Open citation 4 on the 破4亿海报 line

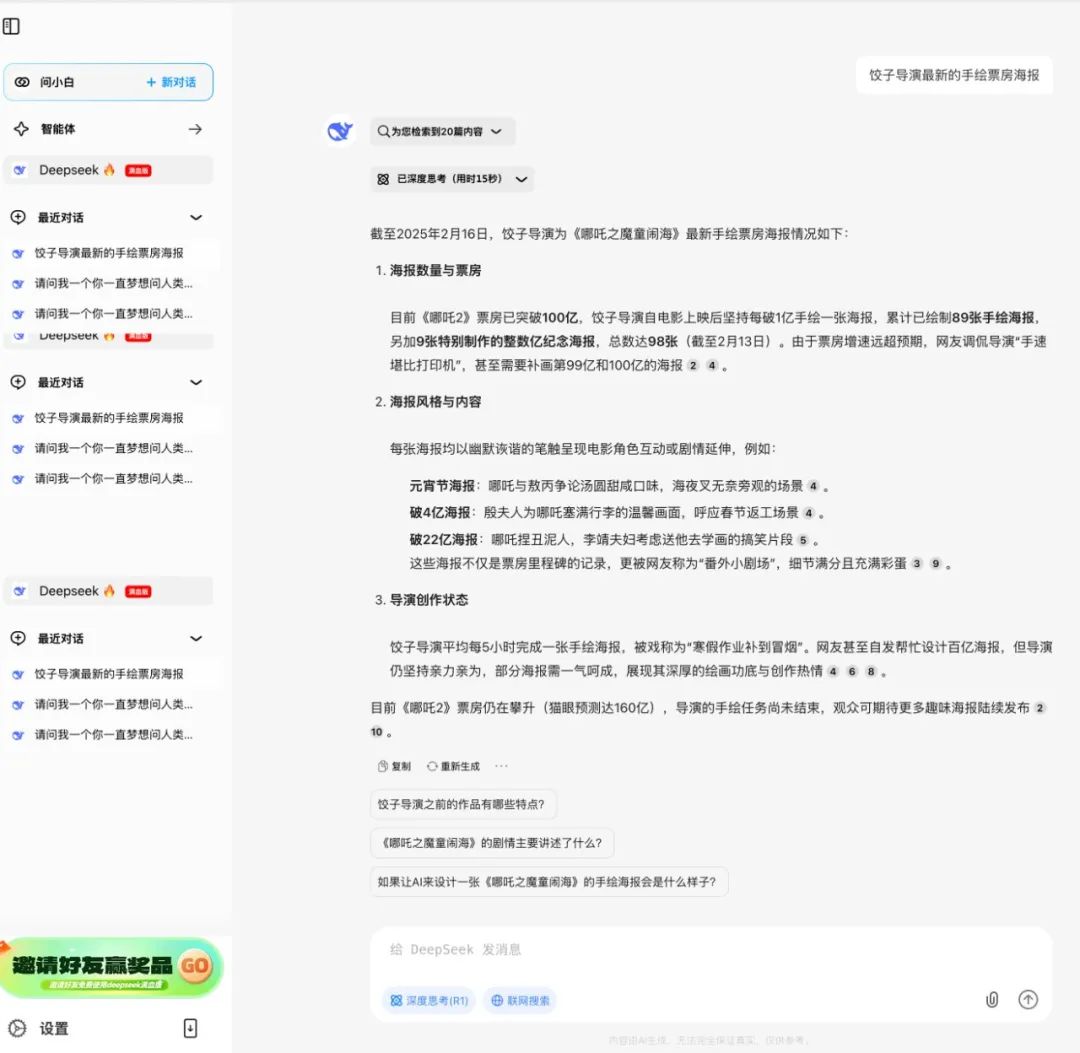809,513
